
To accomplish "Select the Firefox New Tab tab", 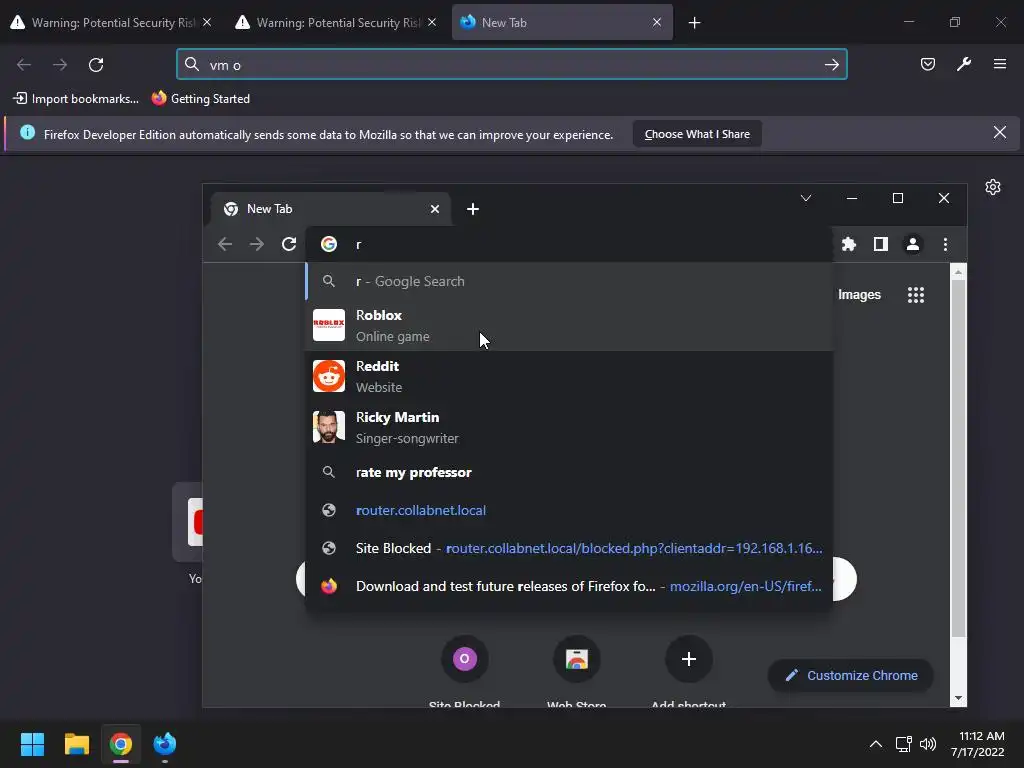I will coord(562,22).
